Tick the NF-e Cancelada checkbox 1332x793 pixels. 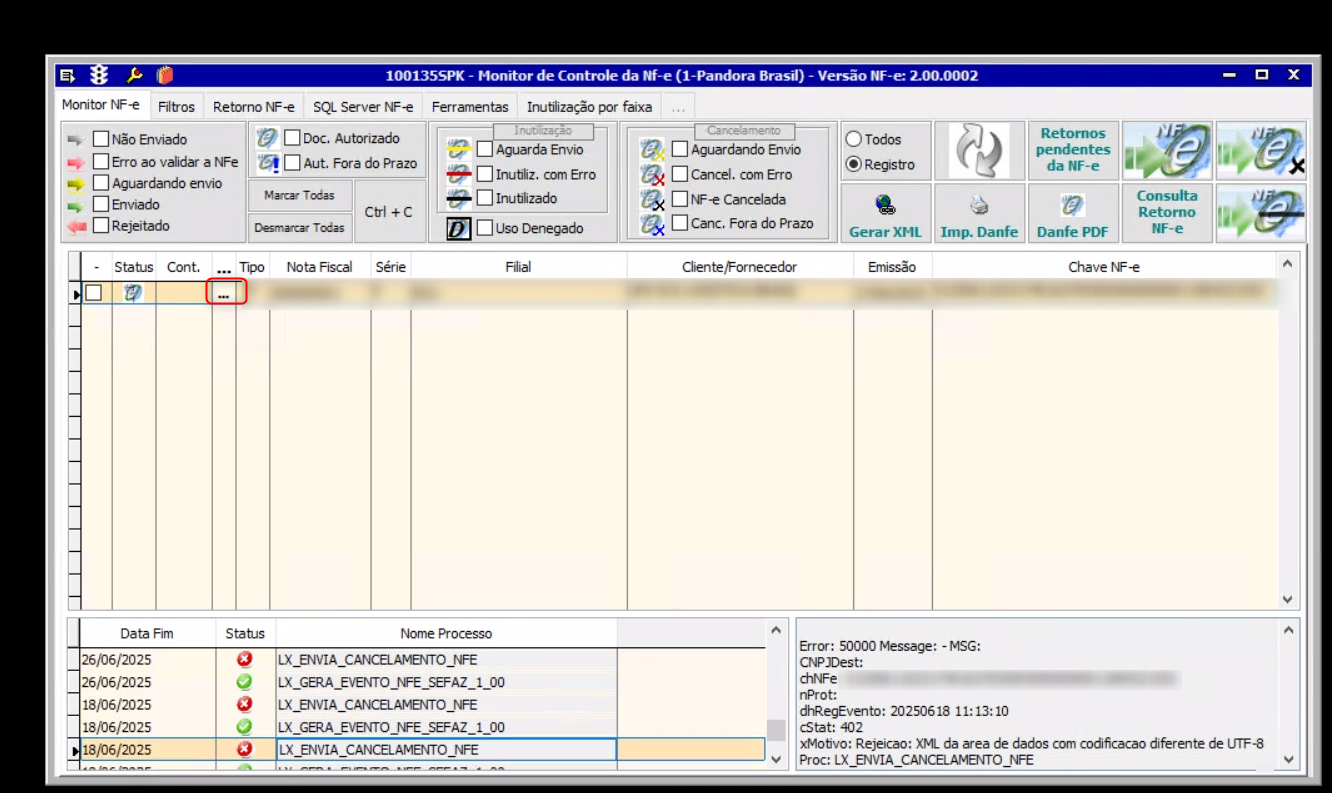(680, 199)
